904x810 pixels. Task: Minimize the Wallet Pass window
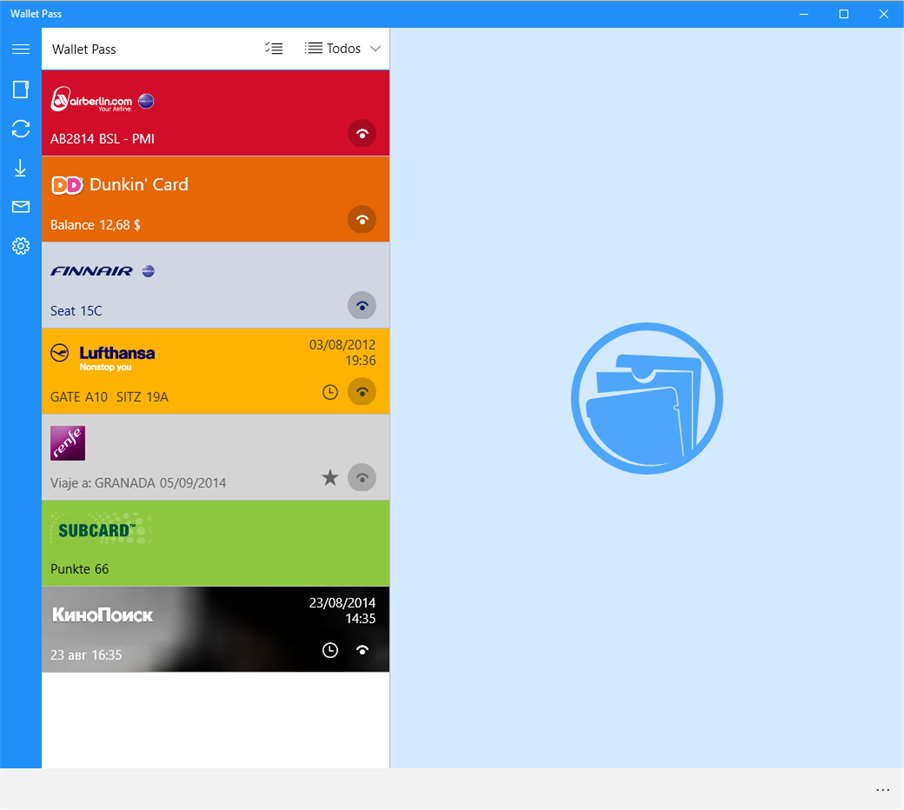(x=804, y=14)
